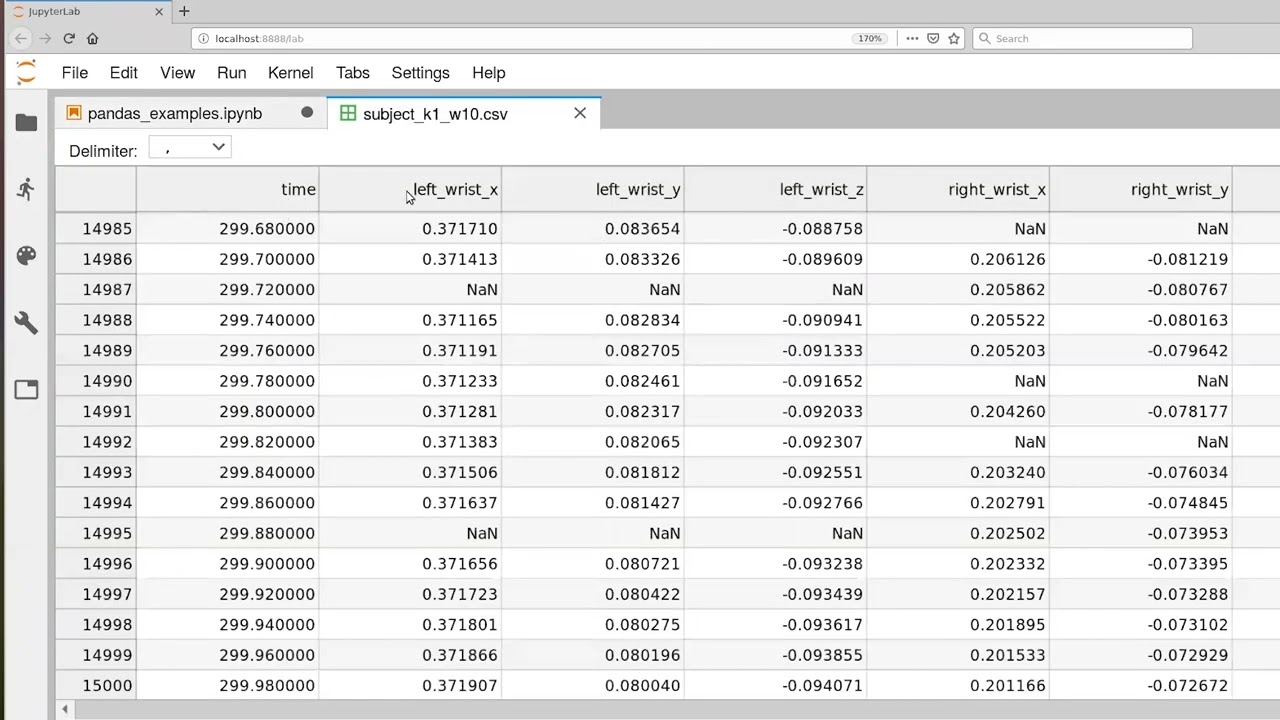Open the Open Tabs sidebar icon
The width and height of the screenshot is (1280, 720).
point(26,389)
